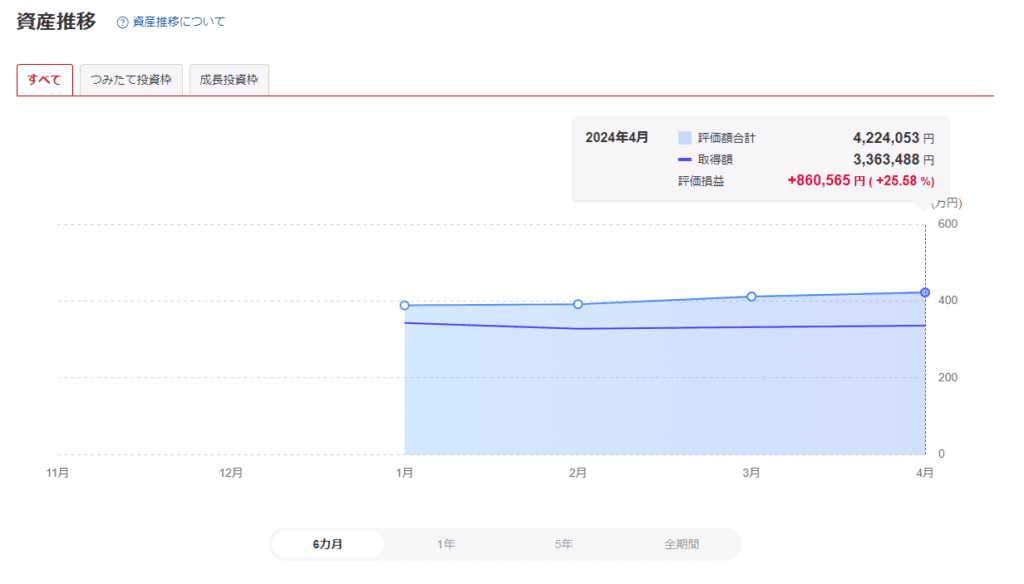Click the +860,565 profit value
Image resolution: width=1024 pixels, height=584 pixels.
[819, 180]
